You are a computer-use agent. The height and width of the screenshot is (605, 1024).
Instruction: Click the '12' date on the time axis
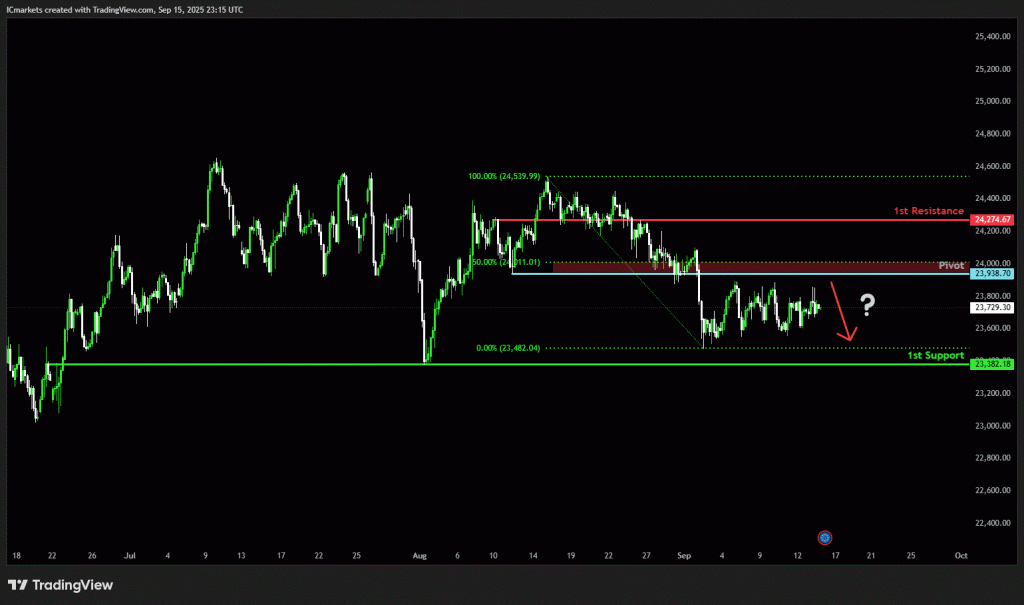pyautogui.click(x=797, y=555)
